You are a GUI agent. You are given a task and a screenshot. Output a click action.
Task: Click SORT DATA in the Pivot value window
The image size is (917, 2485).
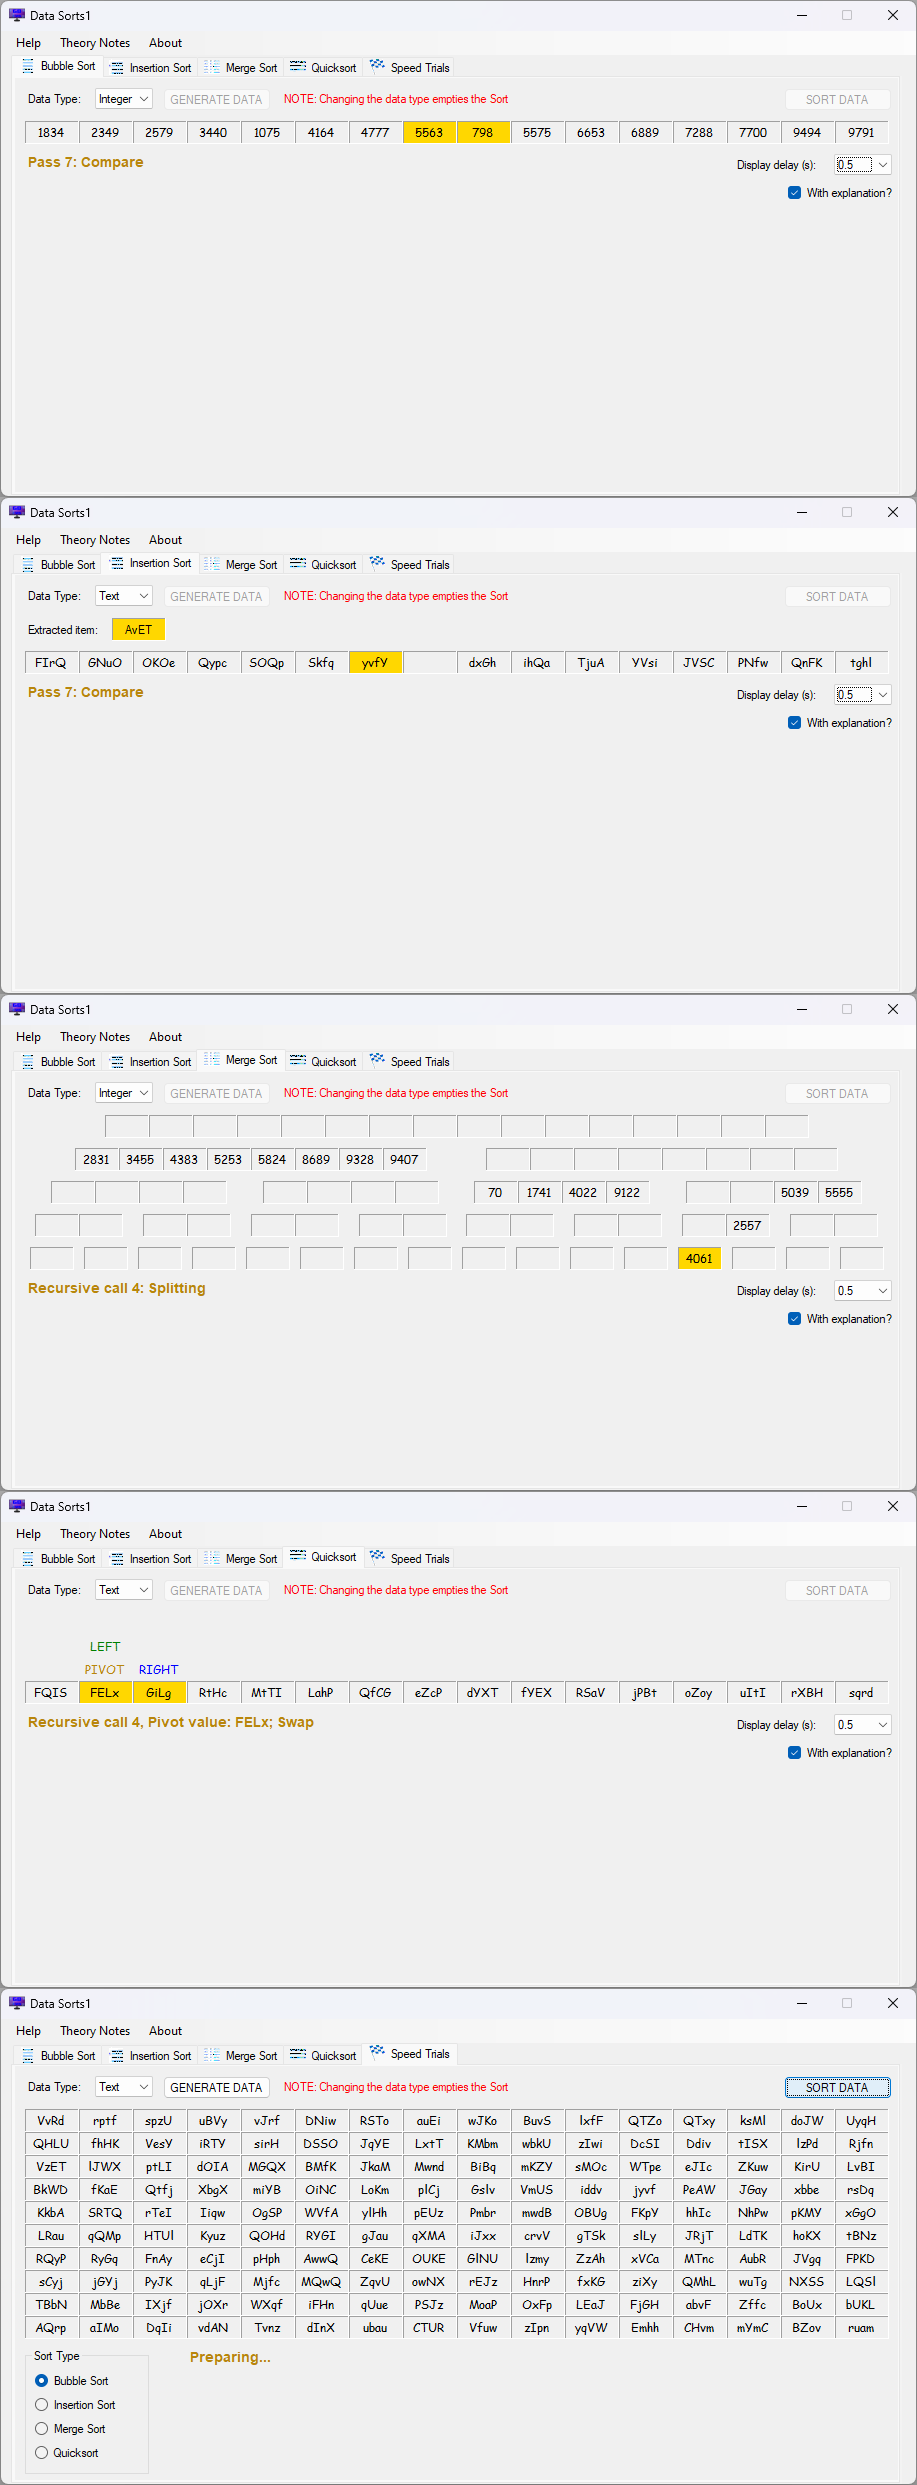click(837, 1590)
